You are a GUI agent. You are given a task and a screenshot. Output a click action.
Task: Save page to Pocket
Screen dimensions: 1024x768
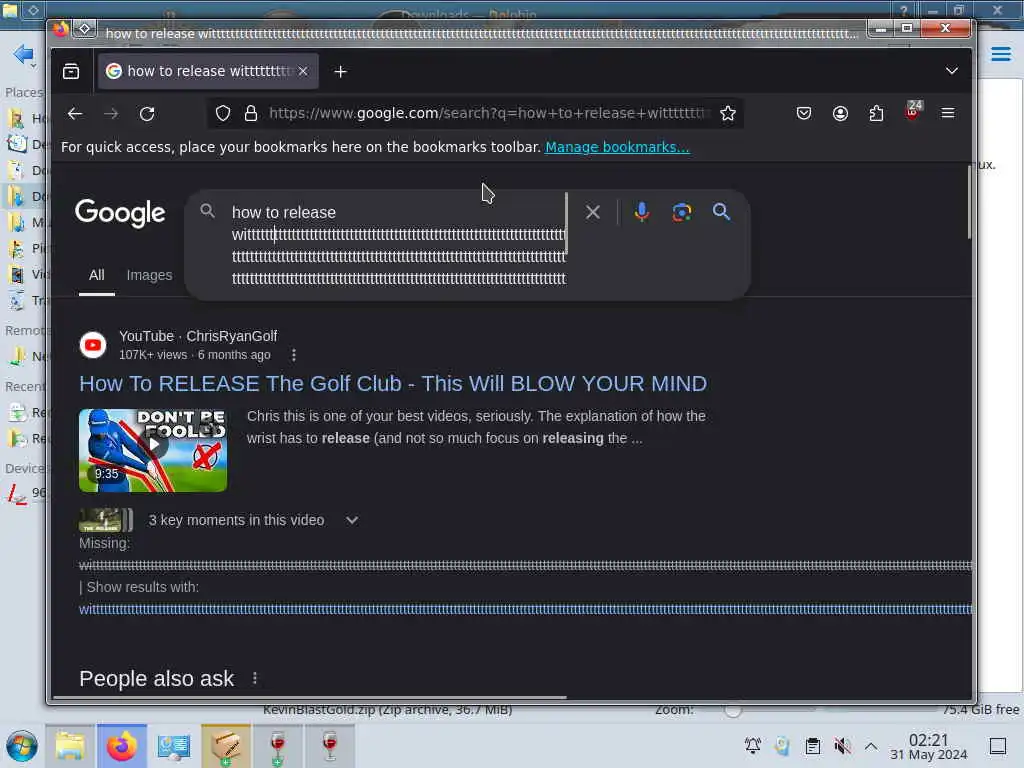(804, 114)
